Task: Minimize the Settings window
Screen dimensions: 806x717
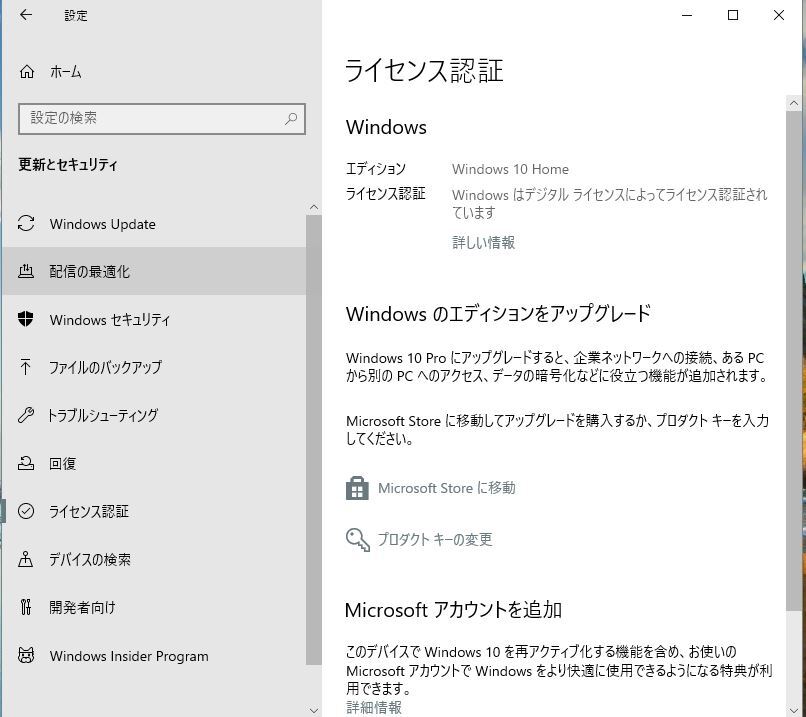Action: click(x=687, y=15)
